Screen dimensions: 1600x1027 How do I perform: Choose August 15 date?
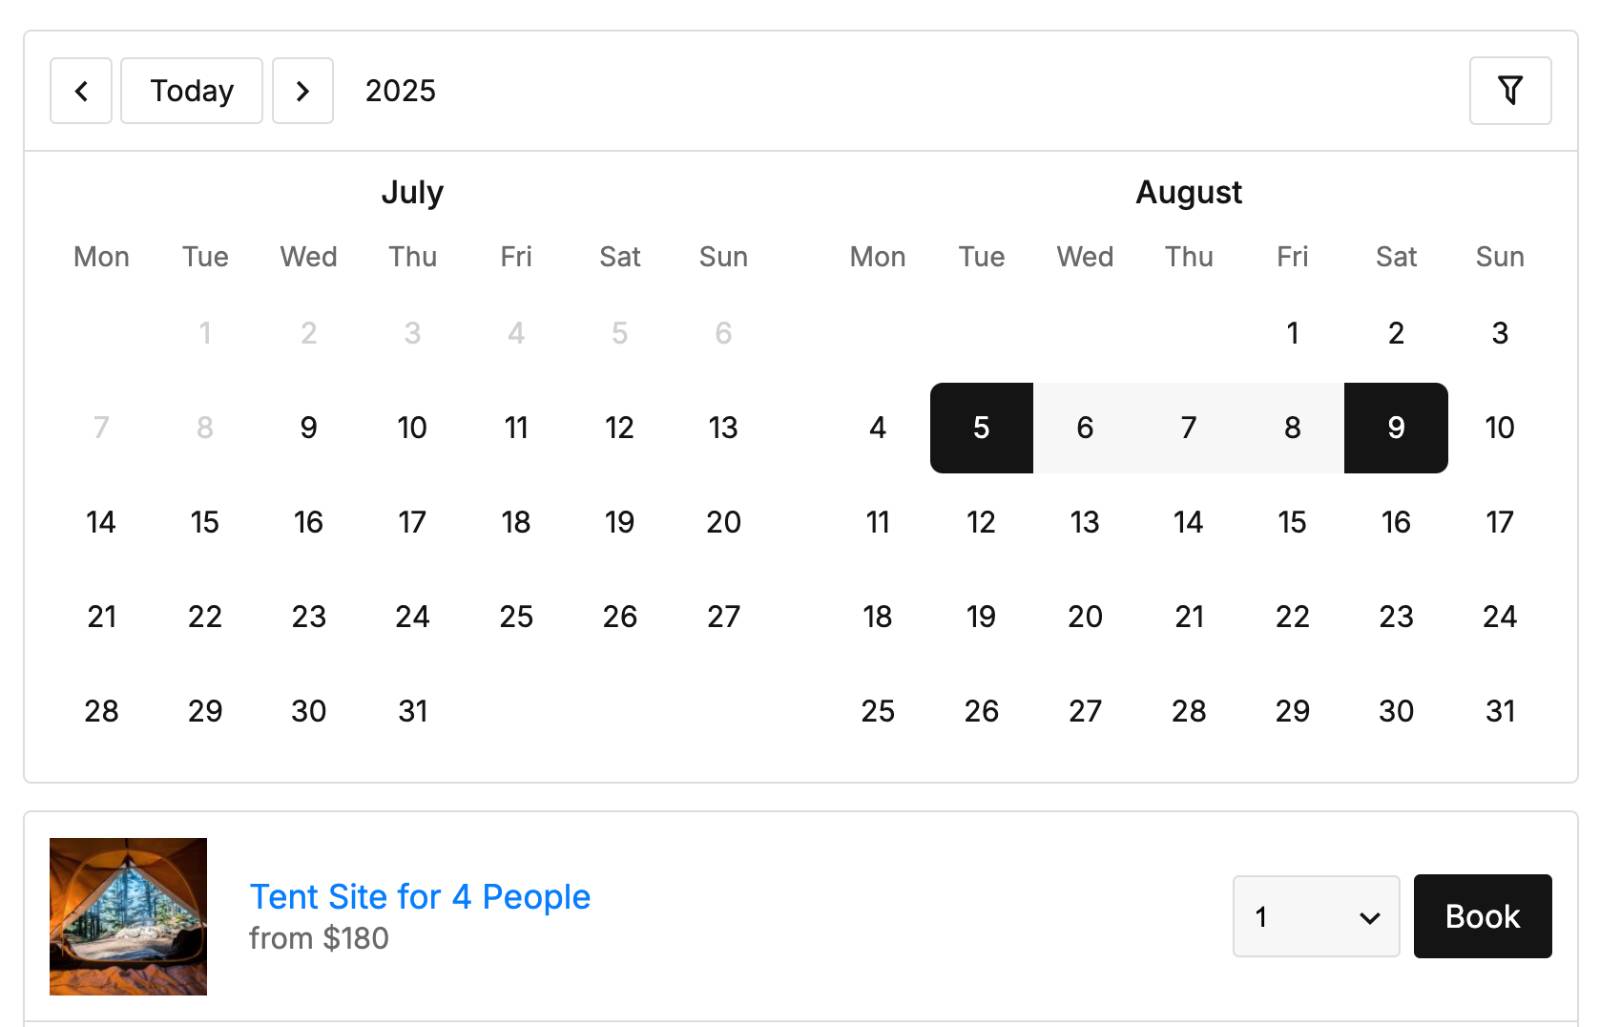[x=1292, y=522]
